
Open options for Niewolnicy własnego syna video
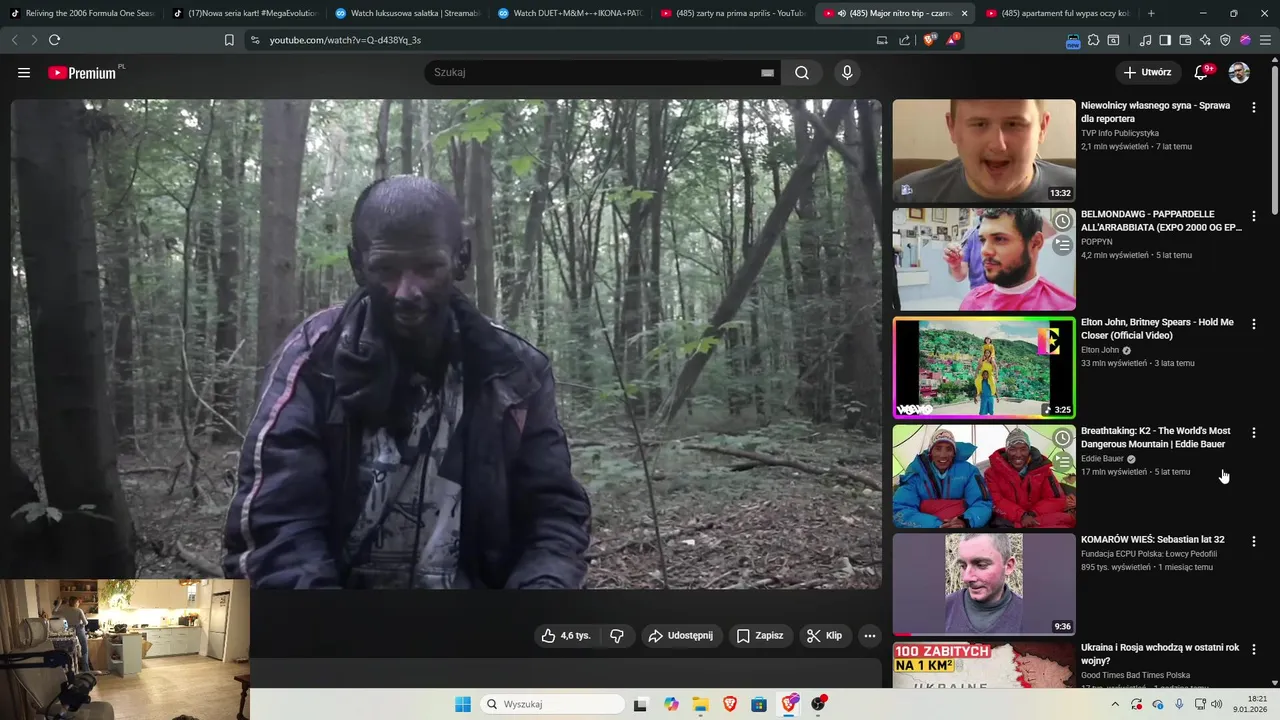[1254, 107]
